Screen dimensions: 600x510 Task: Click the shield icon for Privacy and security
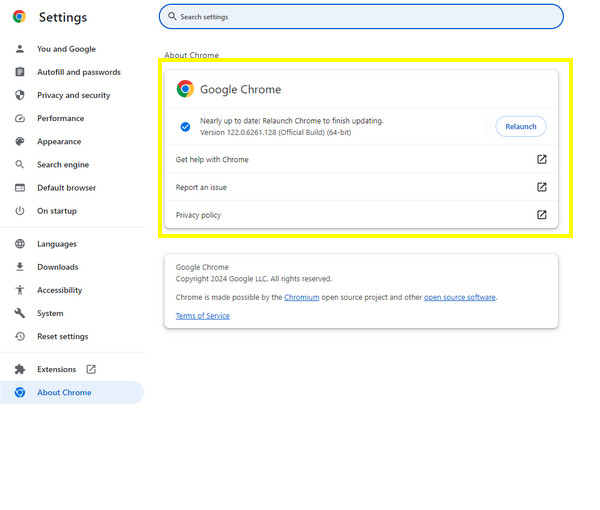click(x=20, y=95)
